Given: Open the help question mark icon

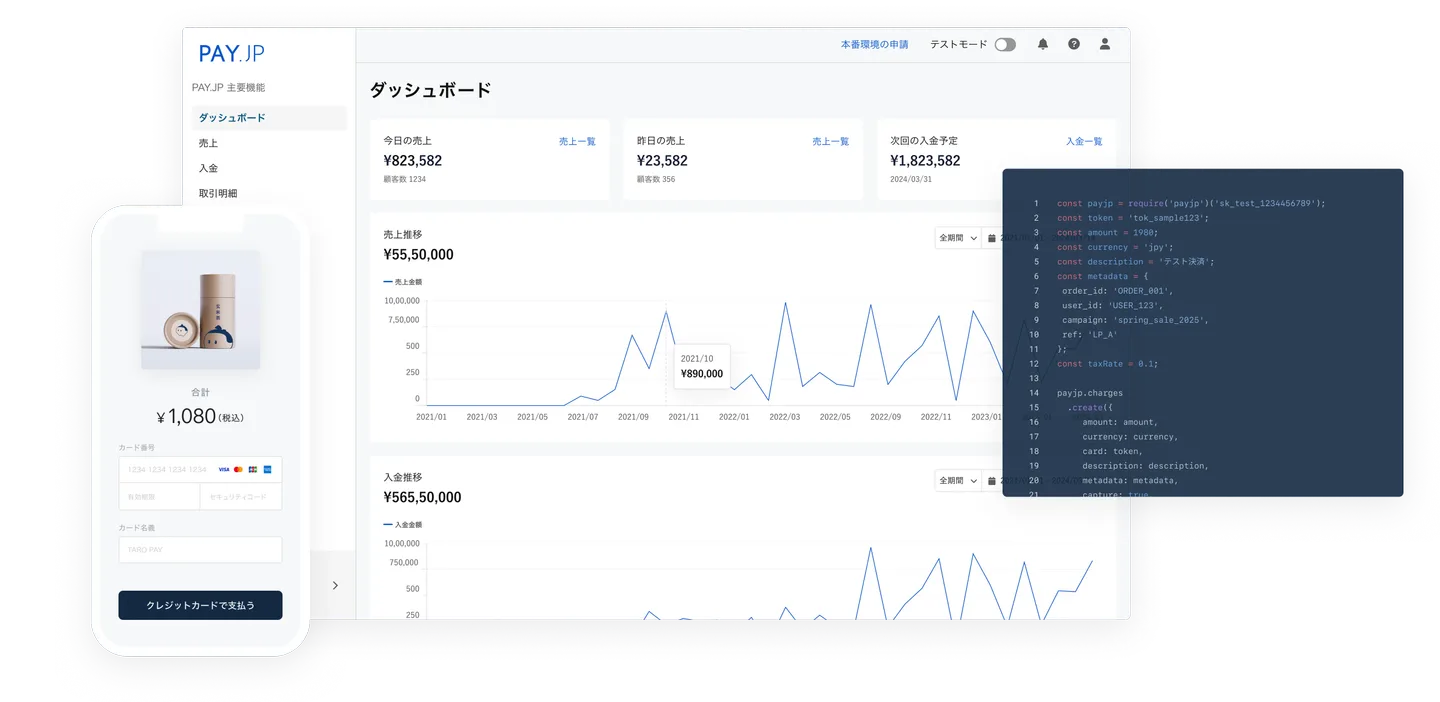Looking at the screenshot, I should tap(1074, 44).
